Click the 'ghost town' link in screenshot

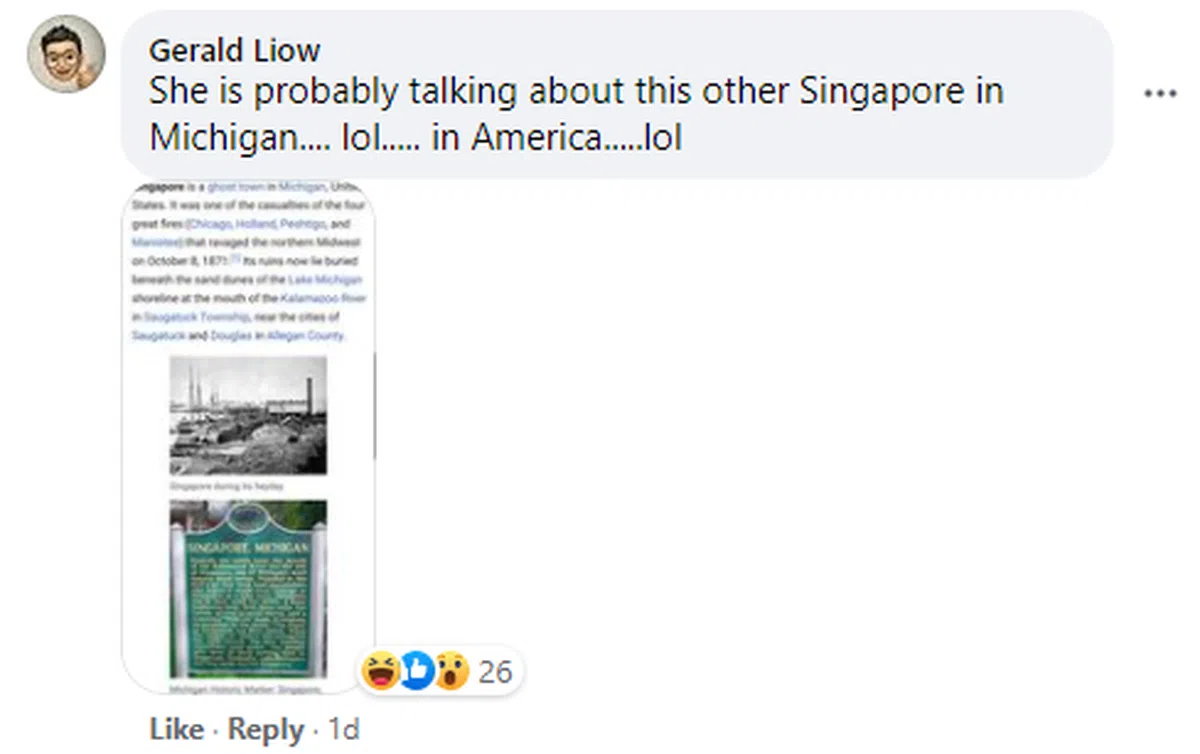235,187
